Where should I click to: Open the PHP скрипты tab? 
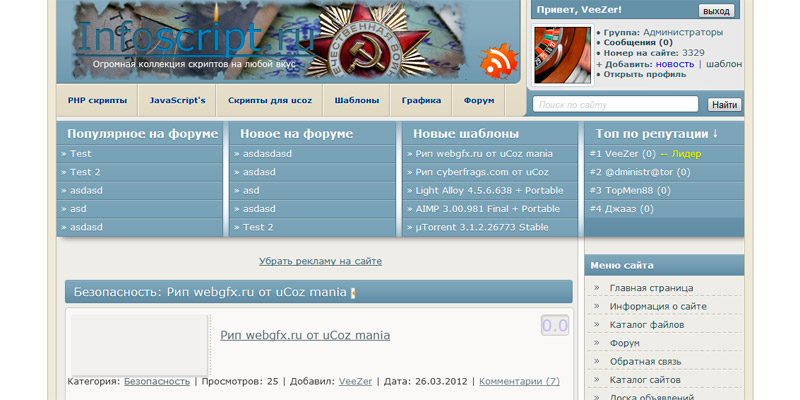pyautogui.click(x=97, y=101)
